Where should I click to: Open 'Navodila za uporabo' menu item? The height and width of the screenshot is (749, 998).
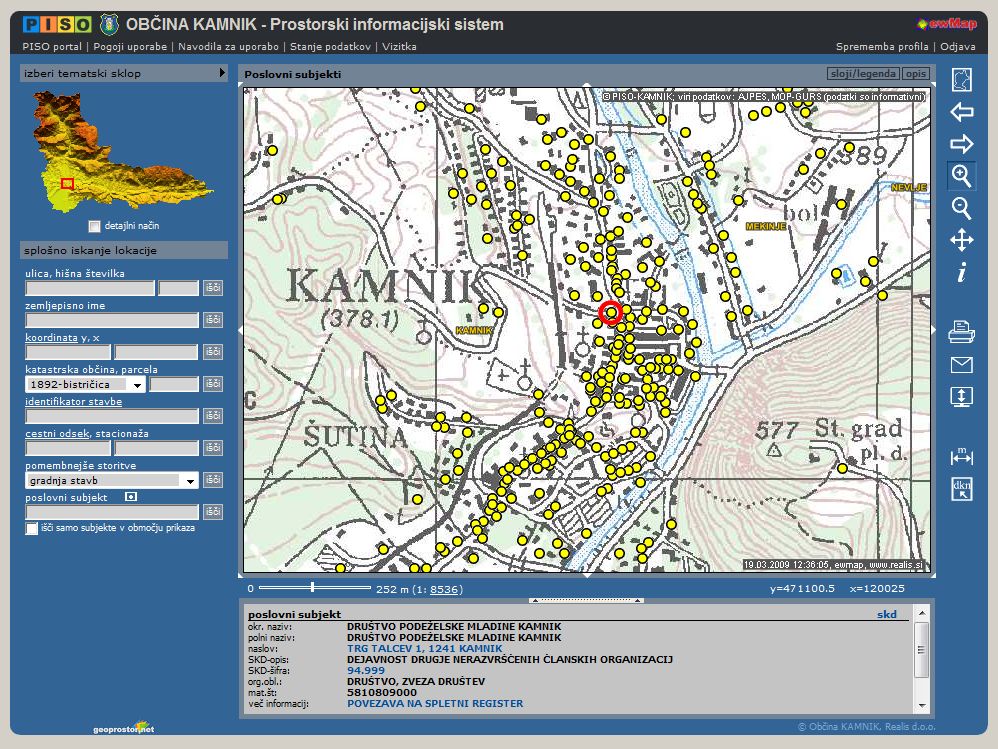pyautogui.click(x=229, y=46)
